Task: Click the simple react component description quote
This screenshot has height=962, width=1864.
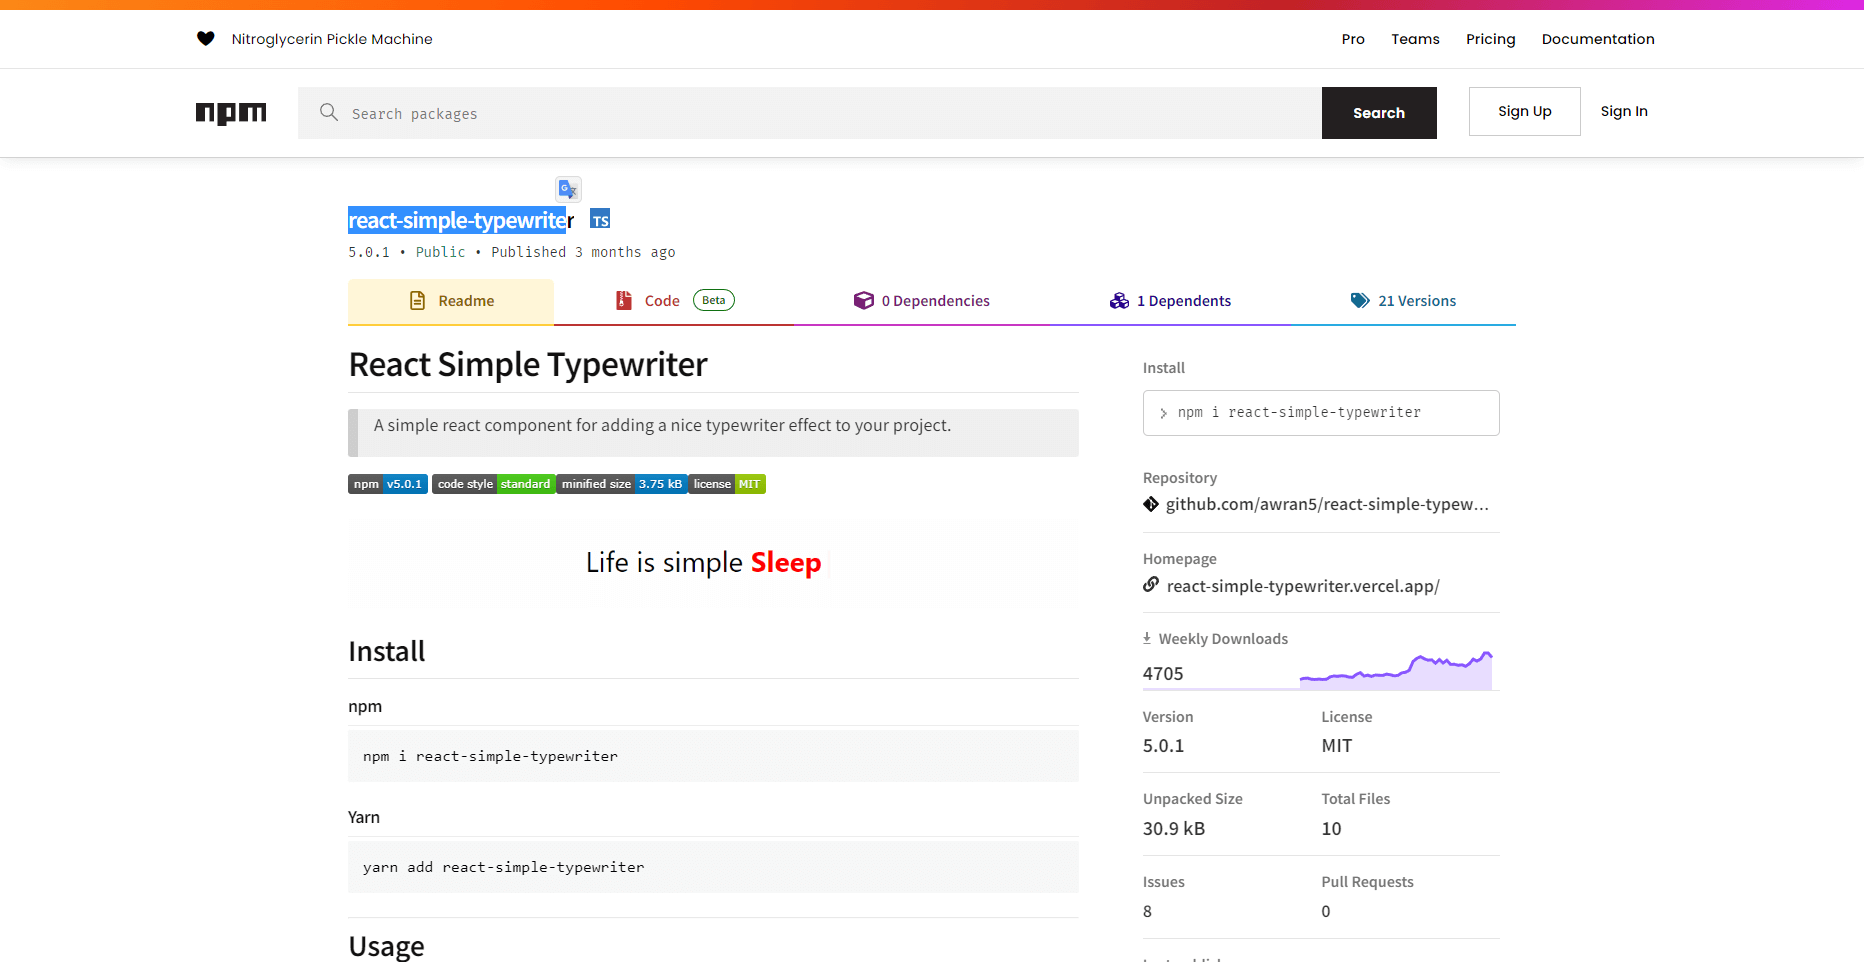Action: [713, 433]
